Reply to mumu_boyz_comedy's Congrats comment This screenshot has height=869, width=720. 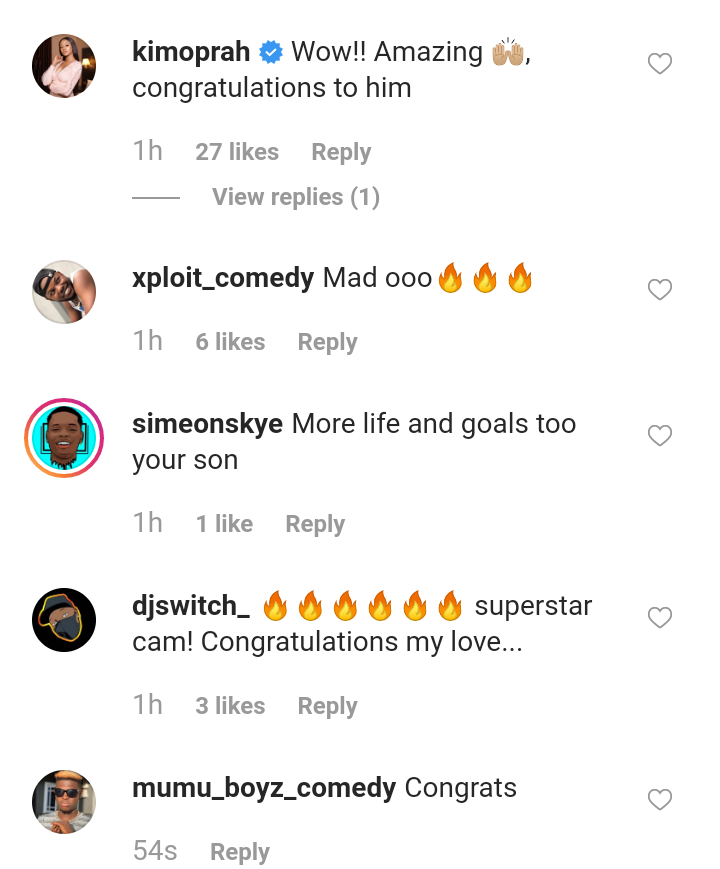click(240, 852)
